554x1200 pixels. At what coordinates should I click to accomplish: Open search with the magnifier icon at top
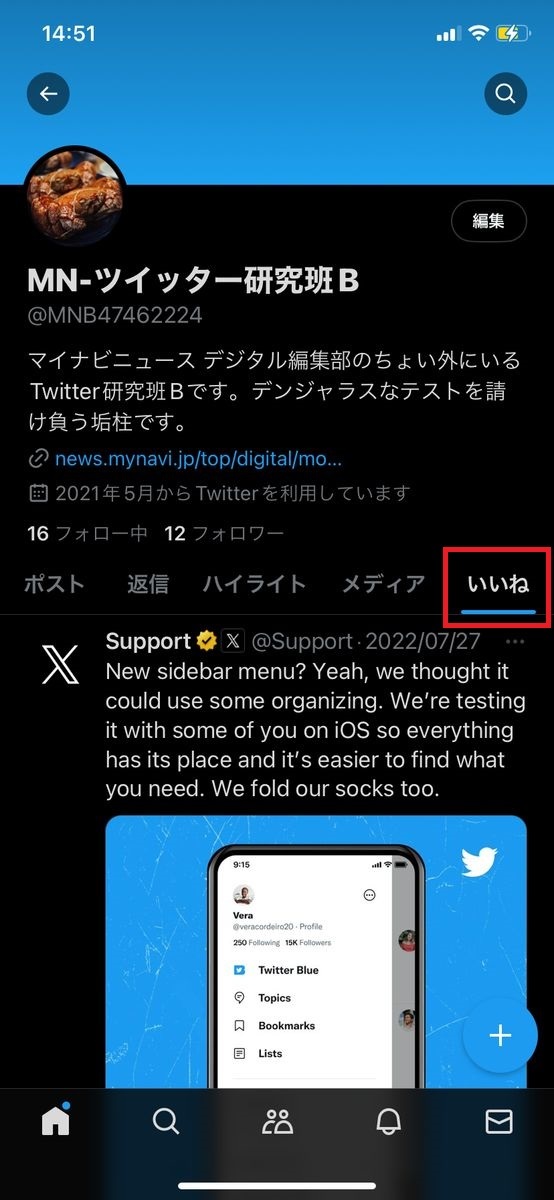[x=505, y=95]
